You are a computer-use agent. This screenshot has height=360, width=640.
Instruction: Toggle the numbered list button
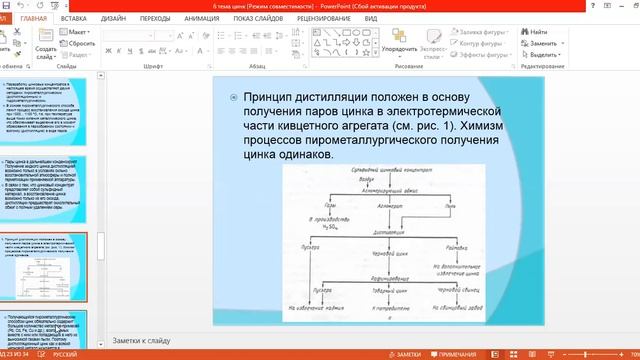238,36
